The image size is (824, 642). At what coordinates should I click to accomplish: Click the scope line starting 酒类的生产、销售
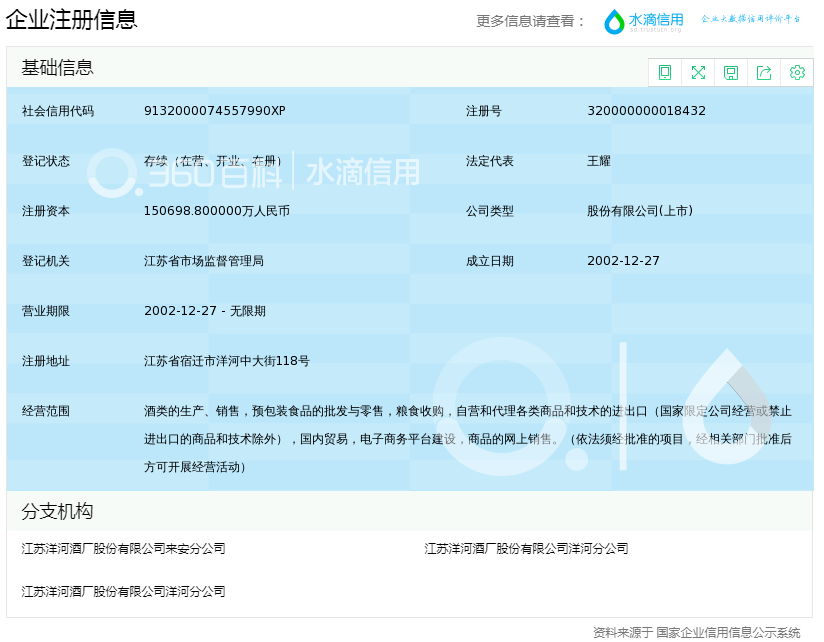[468, 411]
